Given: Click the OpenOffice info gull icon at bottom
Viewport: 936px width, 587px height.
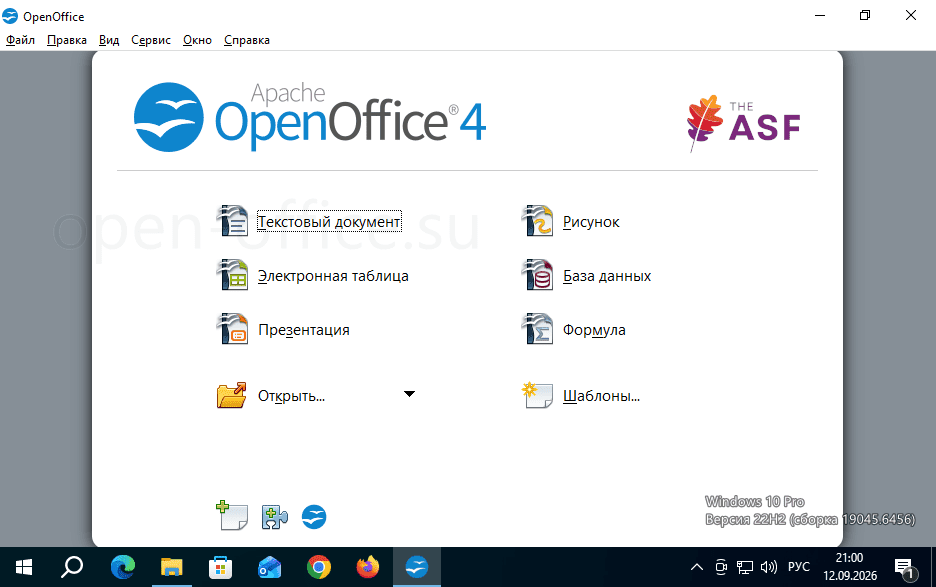Looking at the screenshot, I should pyautogui.click(x=314, y=517).
